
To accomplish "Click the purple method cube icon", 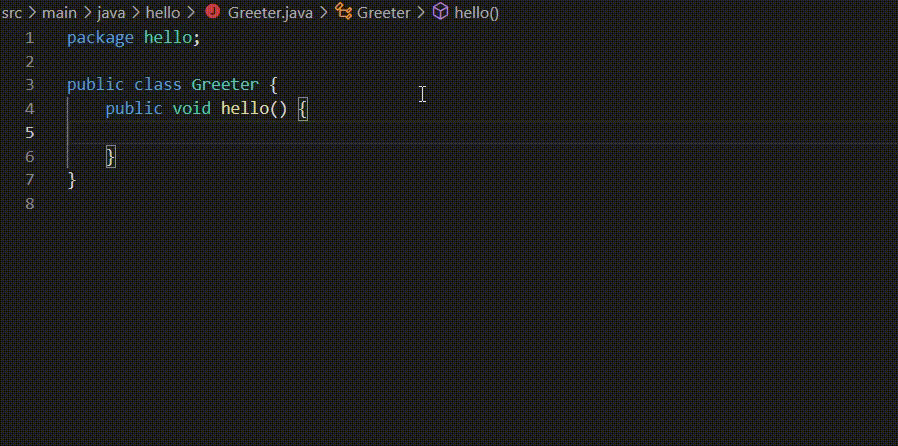I will pyautogui.click(x=440, y=11).
